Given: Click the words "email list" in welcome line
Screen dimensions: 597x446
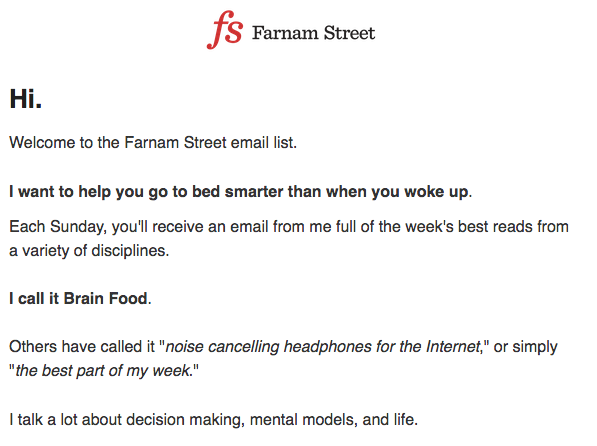Looking at the screenshot, I should tap(263, 142).
